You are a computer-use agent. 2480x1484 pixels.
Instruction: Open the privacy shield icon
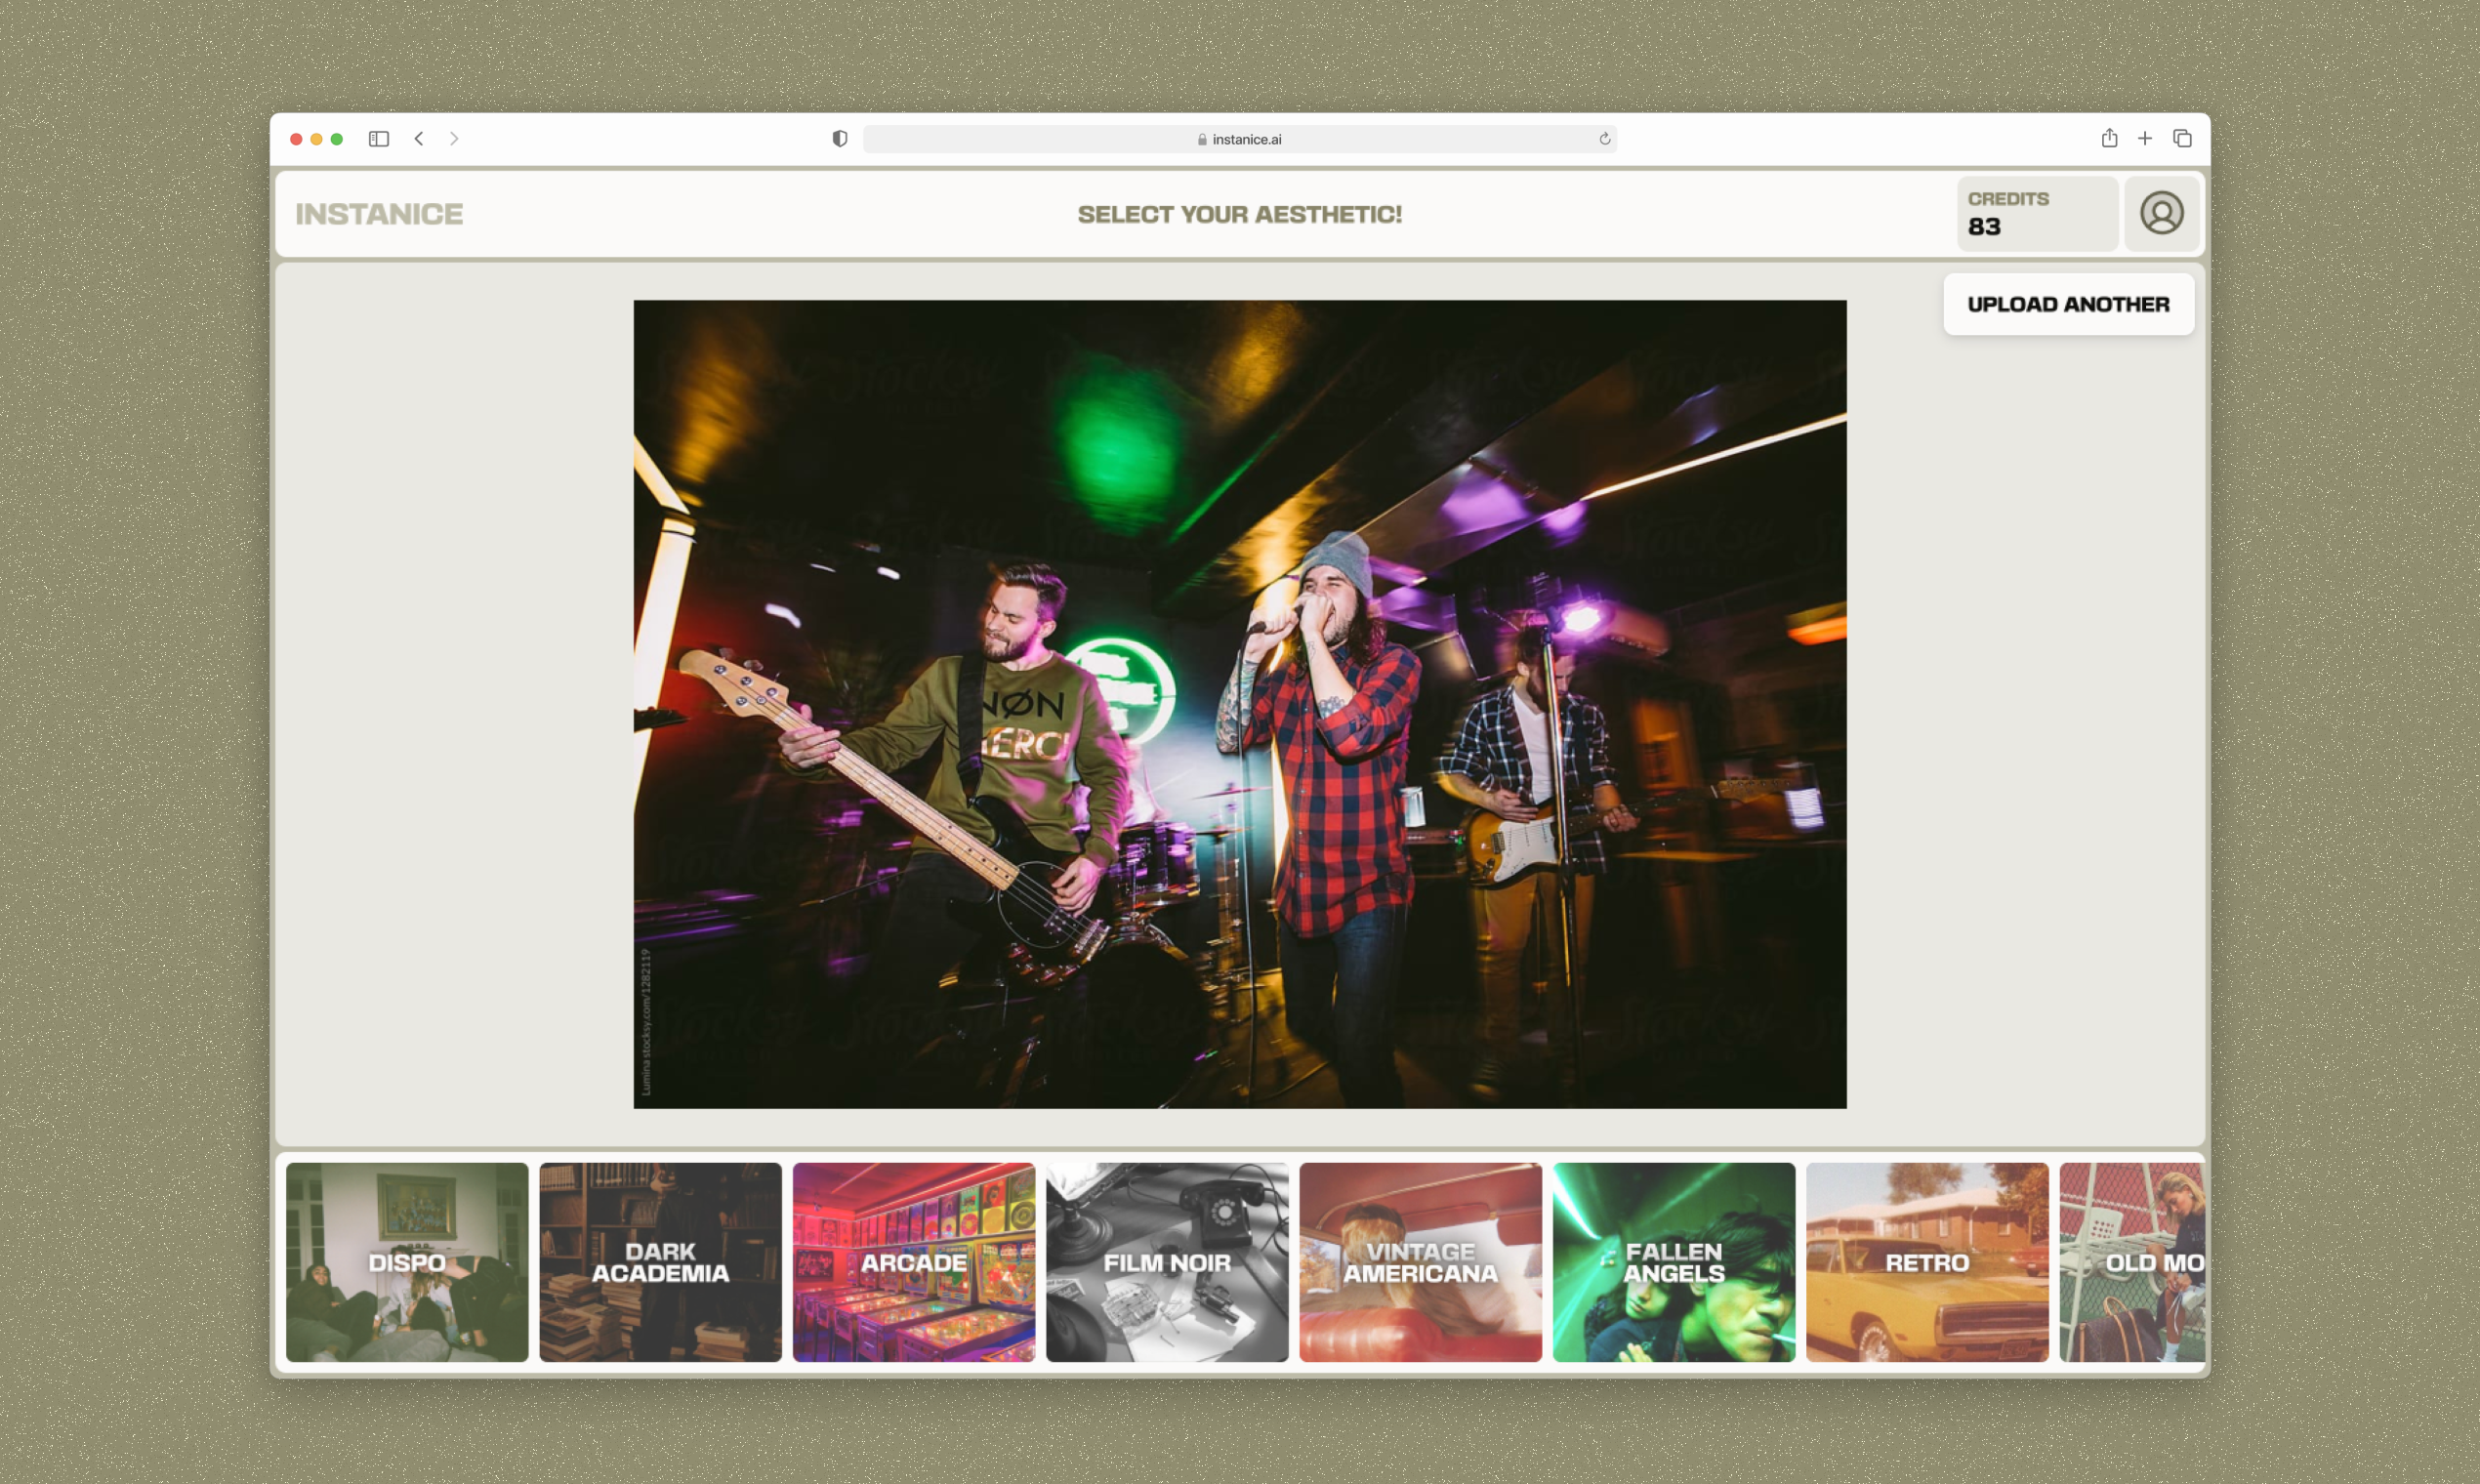click(x=840, y=139)
